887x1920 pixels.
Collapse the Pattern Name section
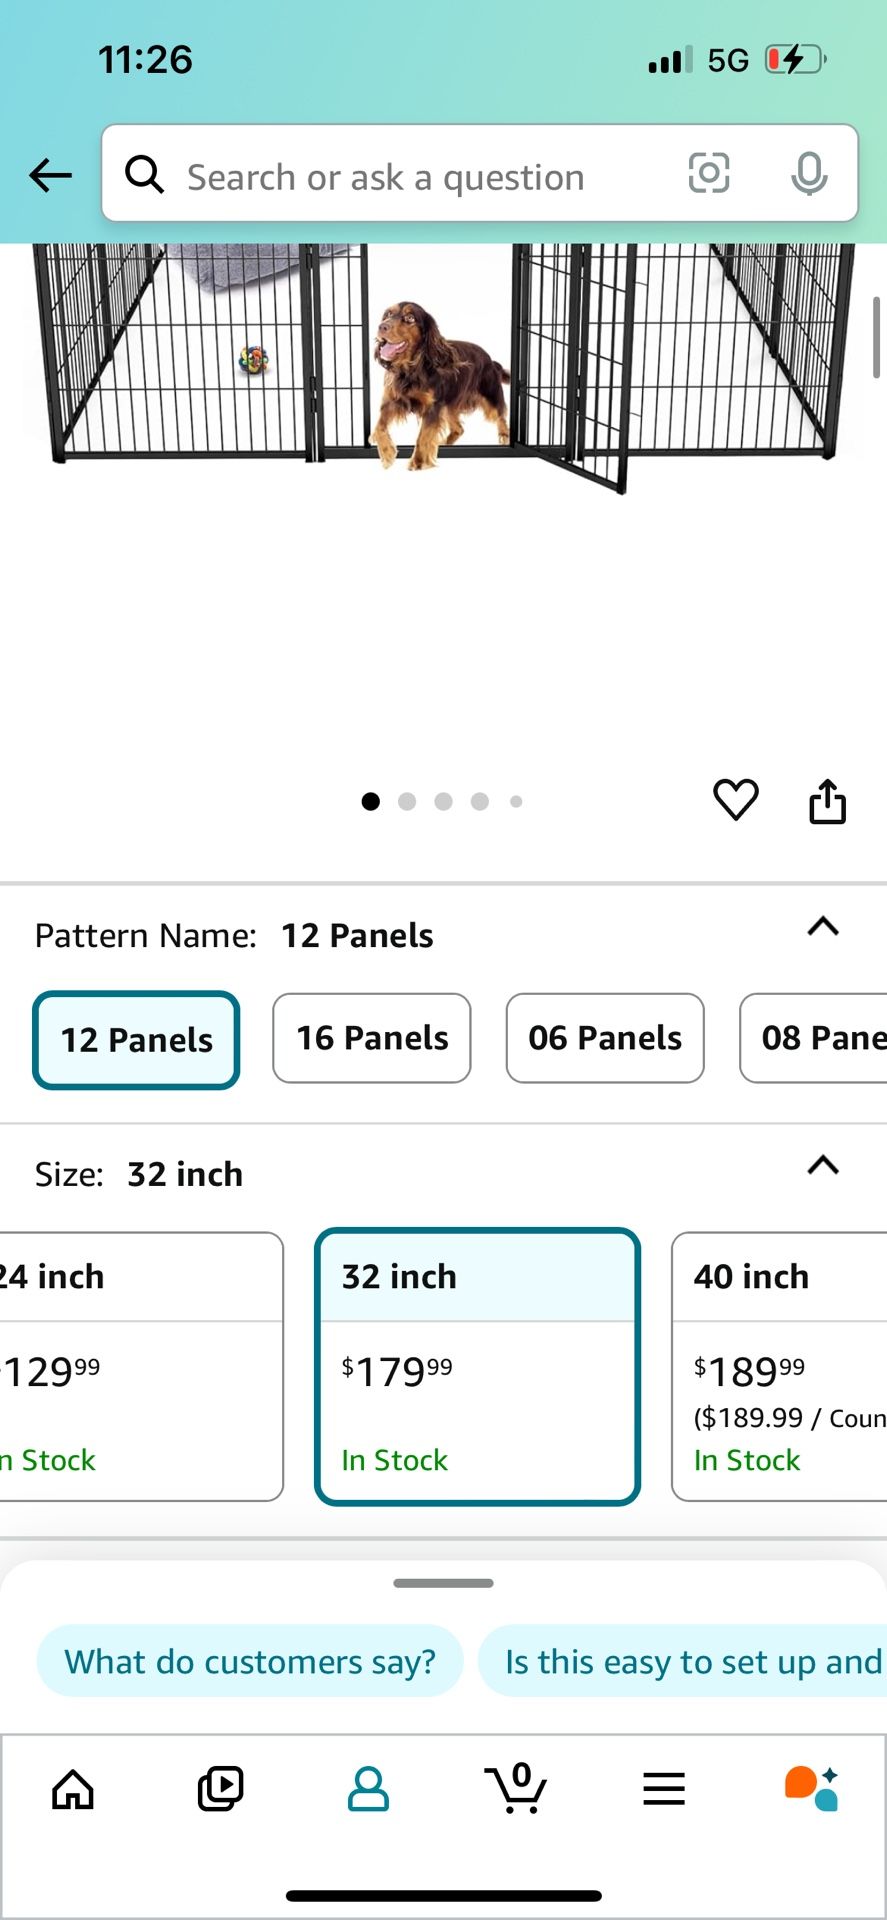pyautogui.click(x=823, y=927)
